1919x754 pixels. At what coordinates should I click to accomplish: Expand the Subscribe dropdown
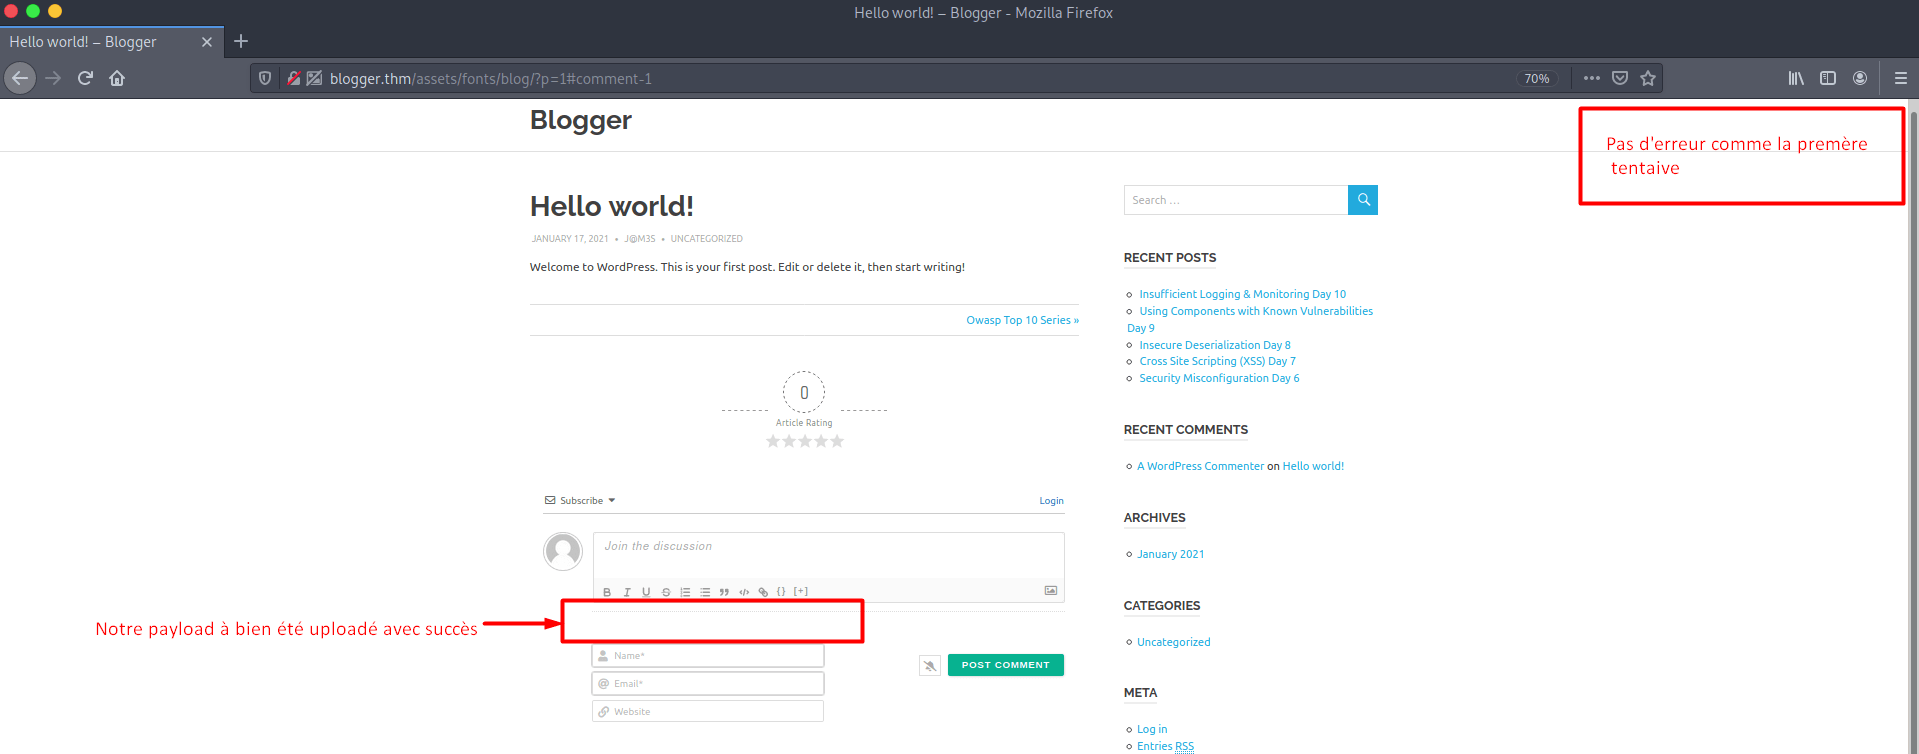click(580, 501)
